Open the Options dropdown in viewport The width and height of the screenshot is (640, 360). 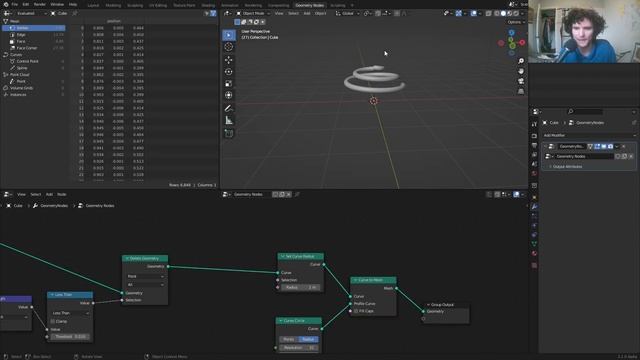(516, 22)
